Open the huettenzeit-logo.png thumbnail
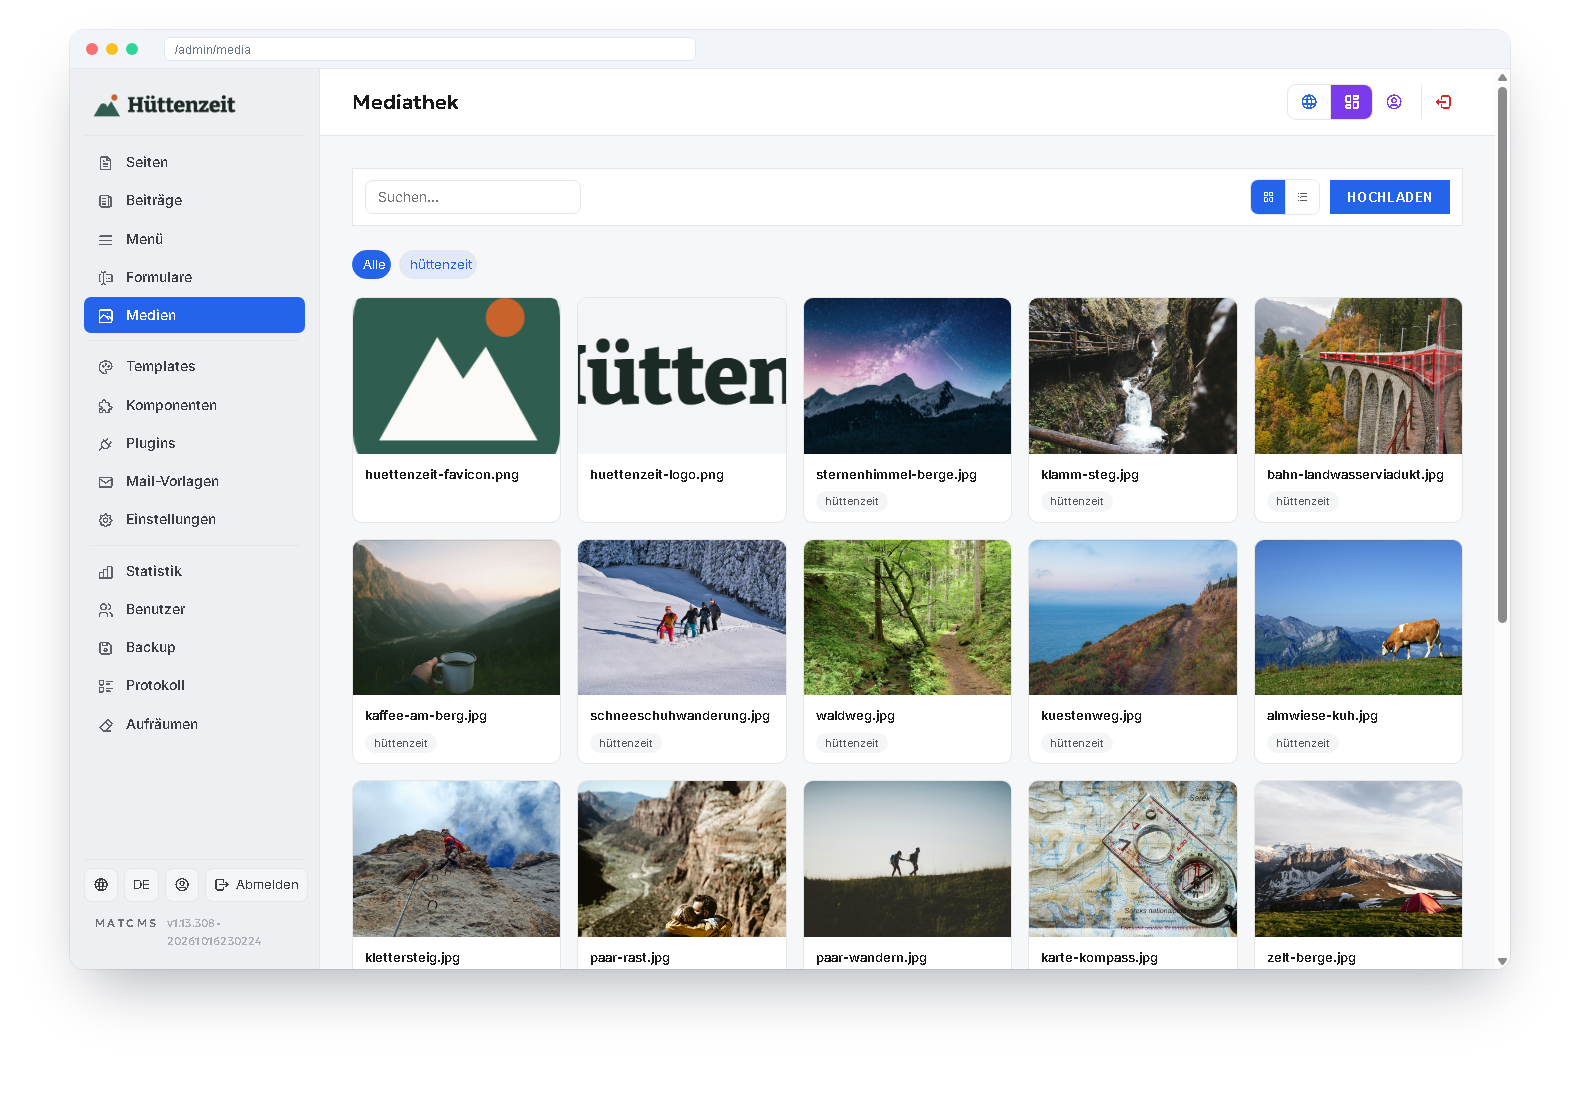1580x1100 pixels. 682,376
